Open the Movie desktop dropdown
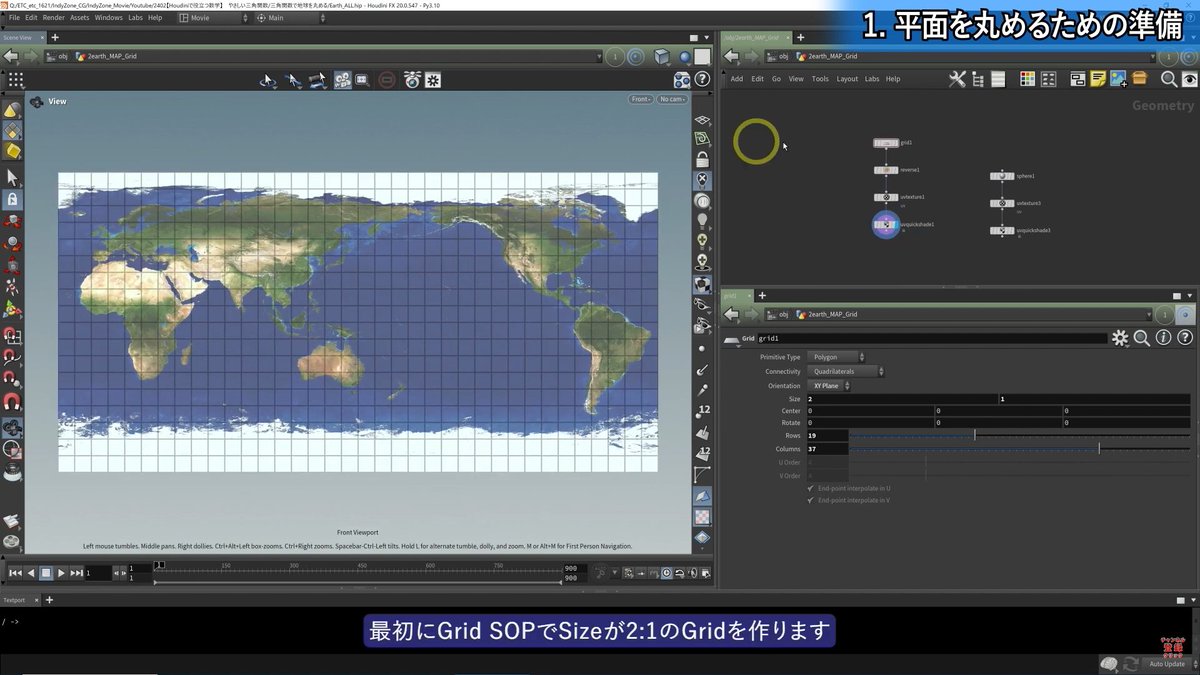The width and height of the screenshot is (1200, 675). coord(211,17)
